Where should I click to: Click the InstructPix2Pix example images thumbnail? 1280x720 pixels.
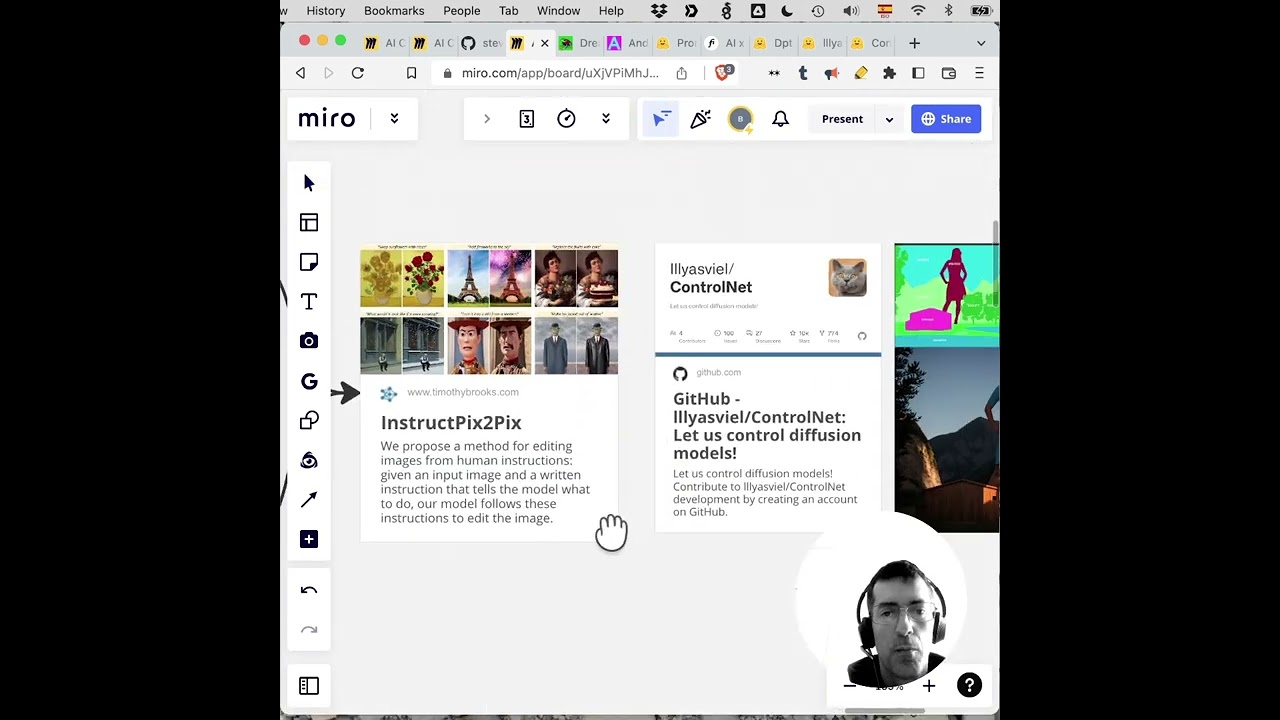[x=489, y=310]
